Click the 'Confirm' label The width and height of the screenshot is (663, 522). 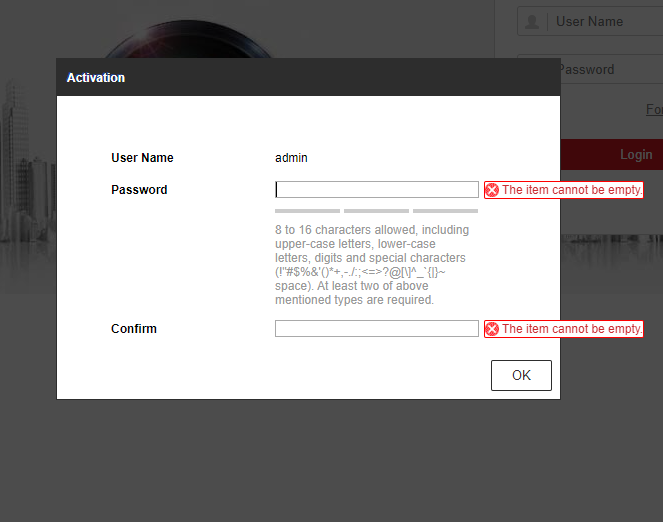134,328
